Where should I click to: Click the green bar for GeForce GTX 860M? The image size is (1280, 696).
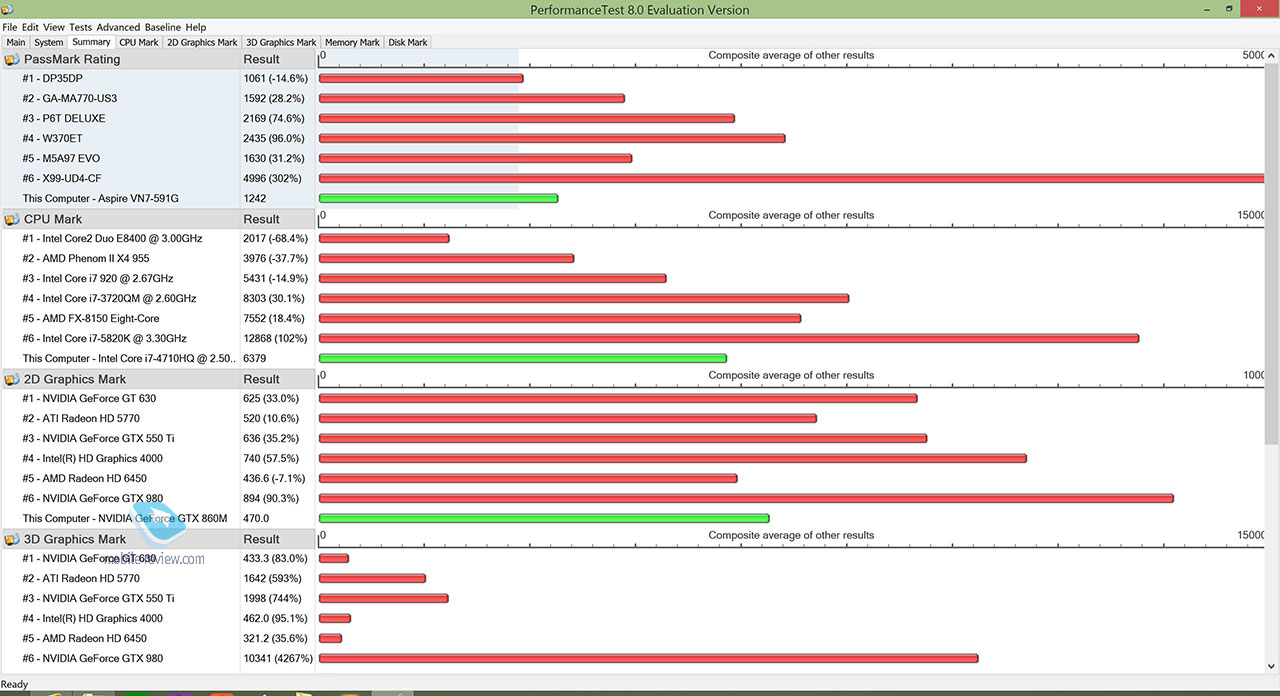point(544,518)
